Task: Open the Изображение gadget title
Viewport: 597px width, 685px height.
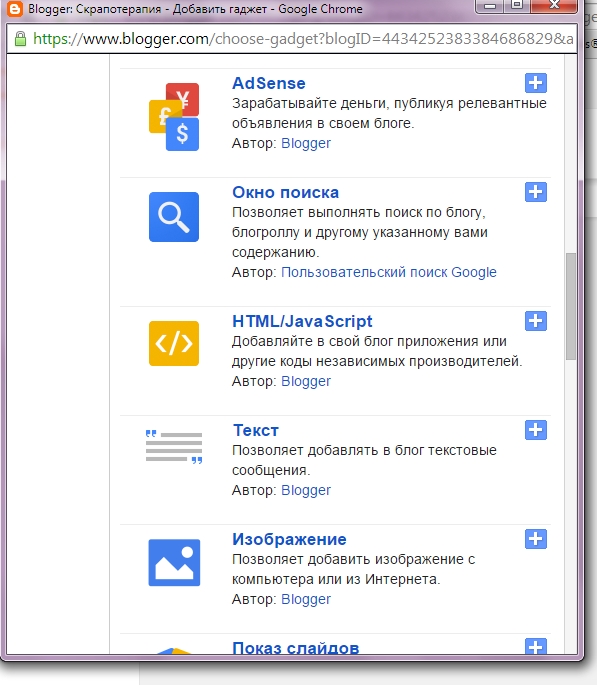Action: 289,539
